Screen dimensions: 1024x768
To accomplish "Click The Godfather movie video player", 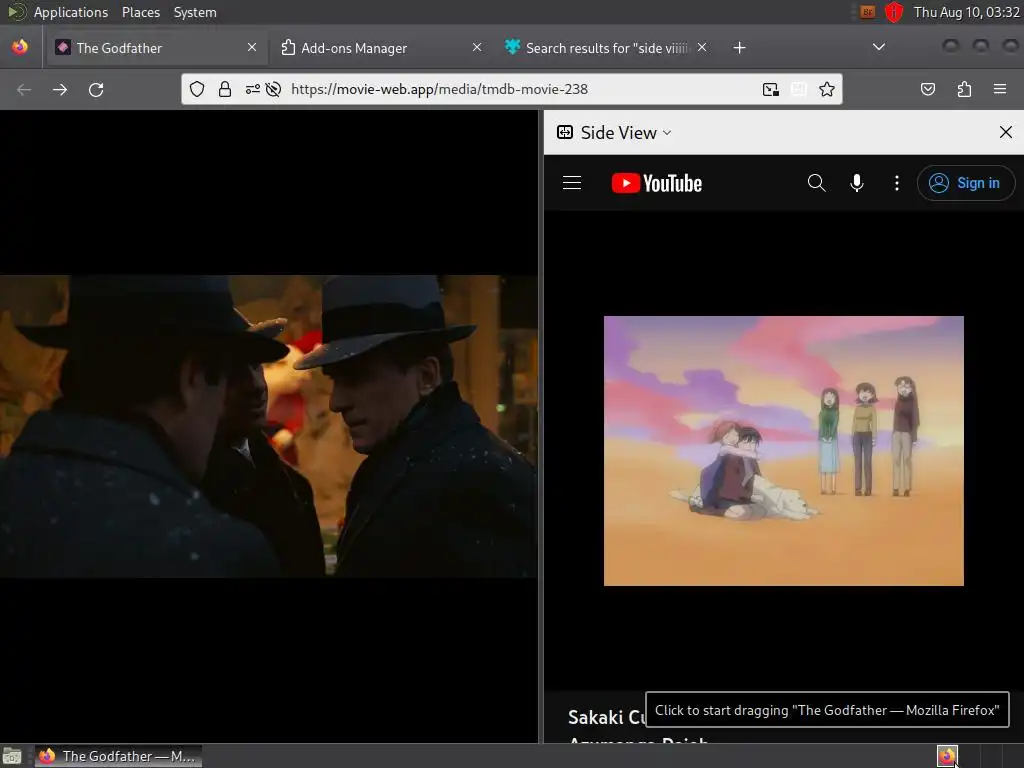I will pyautogui.click(x=269, y=426).
